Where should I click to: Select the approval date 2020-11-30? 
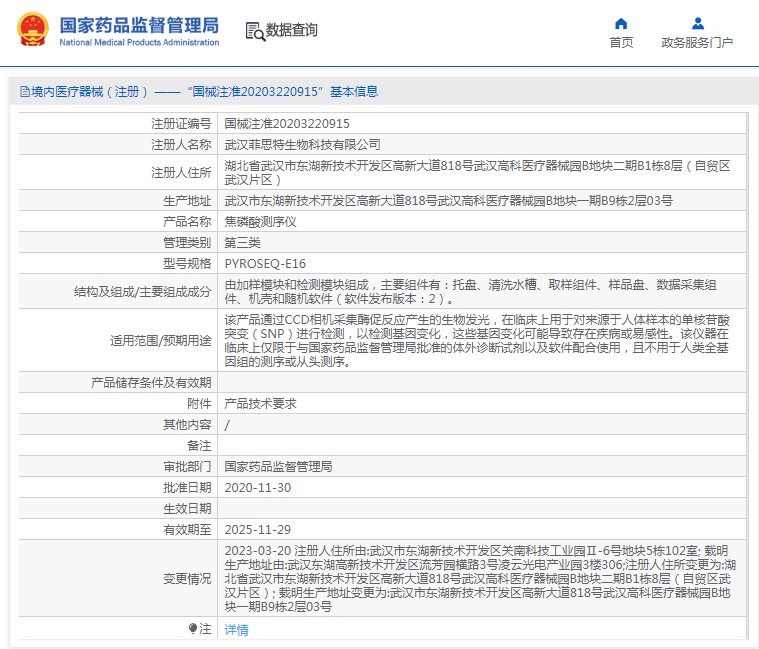pos(258,487)
